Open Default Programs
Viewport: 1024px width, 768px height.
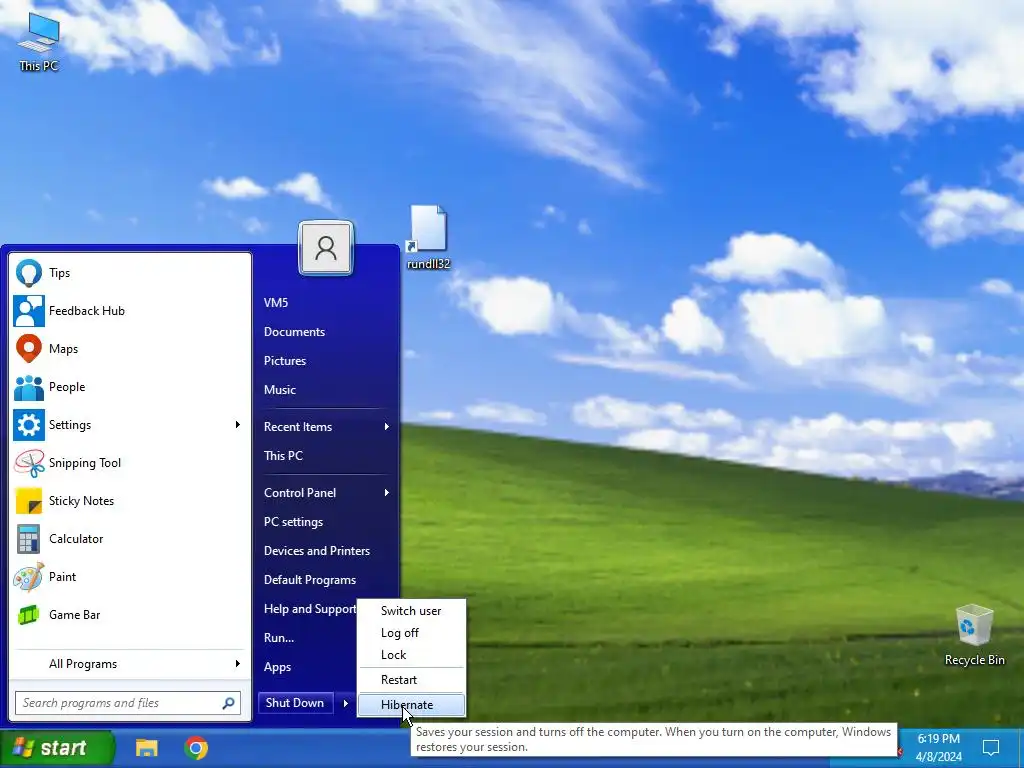310,580
